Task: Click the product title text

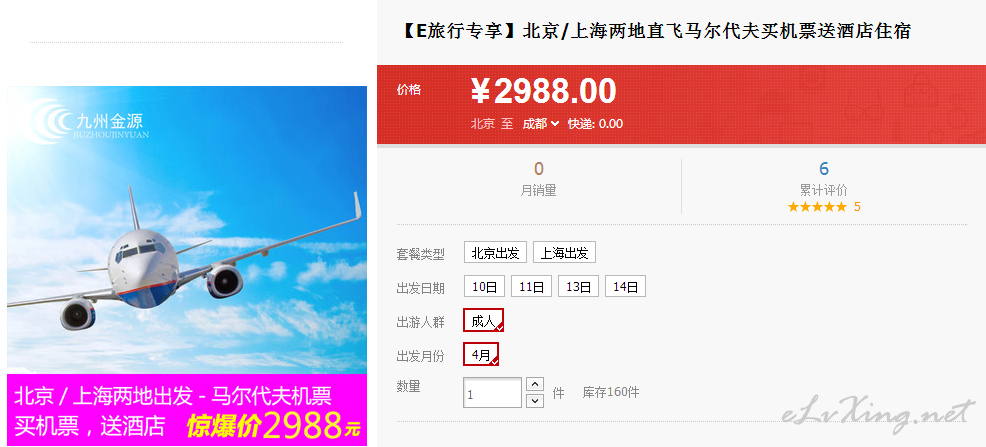Action: coord(654,31)
